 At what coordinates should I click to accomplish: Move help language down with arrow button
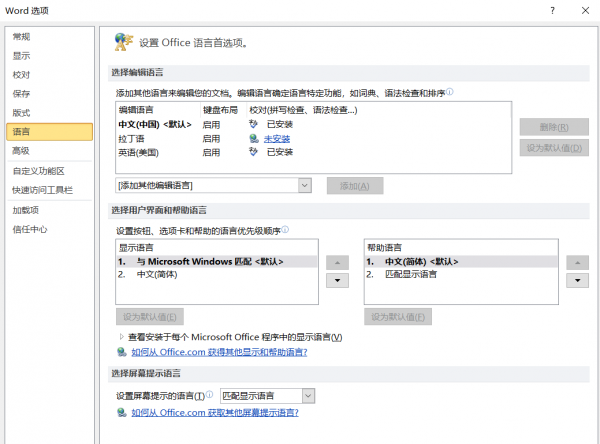pos(577,280)
